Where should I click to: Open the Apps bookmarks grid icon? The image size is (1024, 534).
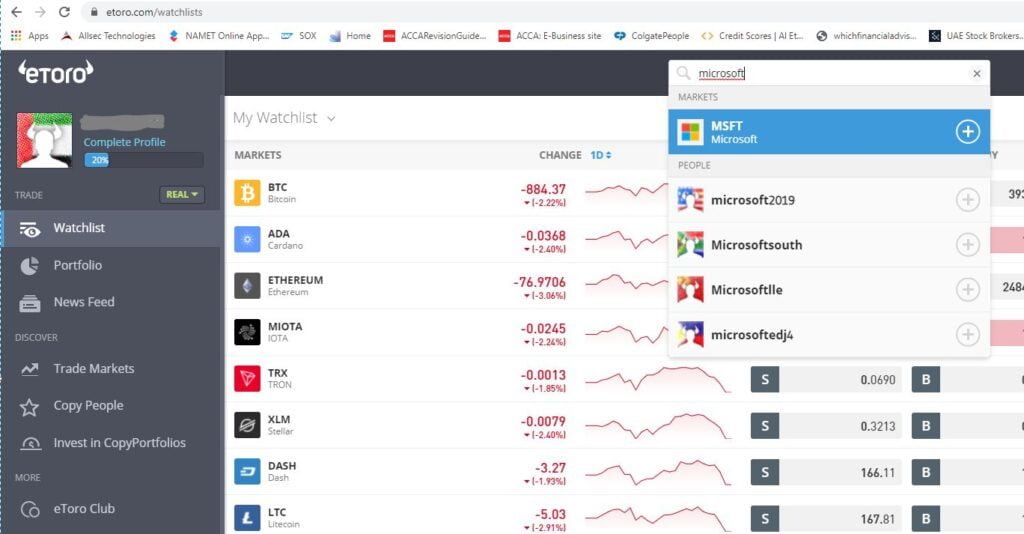16,35
